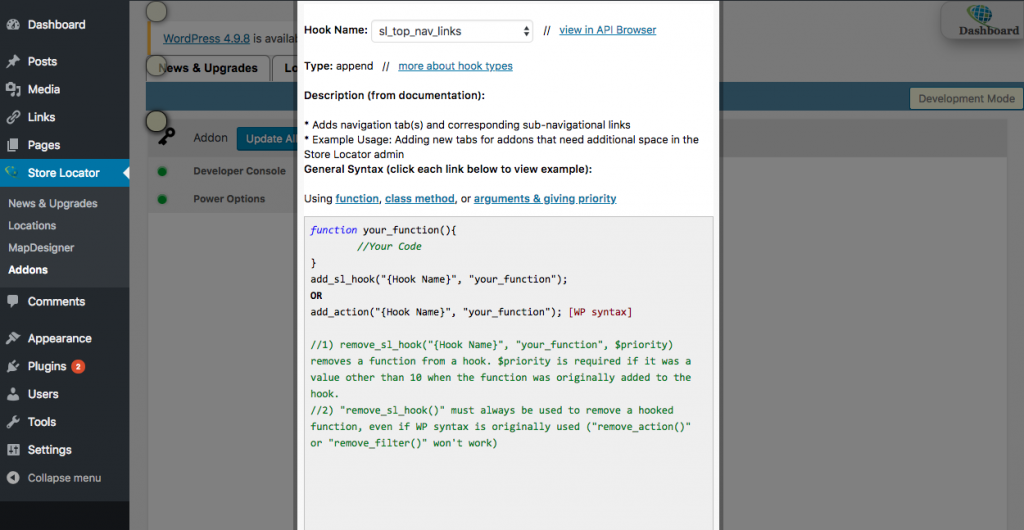Expand the Store Locator menu
The image size is (1024, 530).
coord(64,173)
